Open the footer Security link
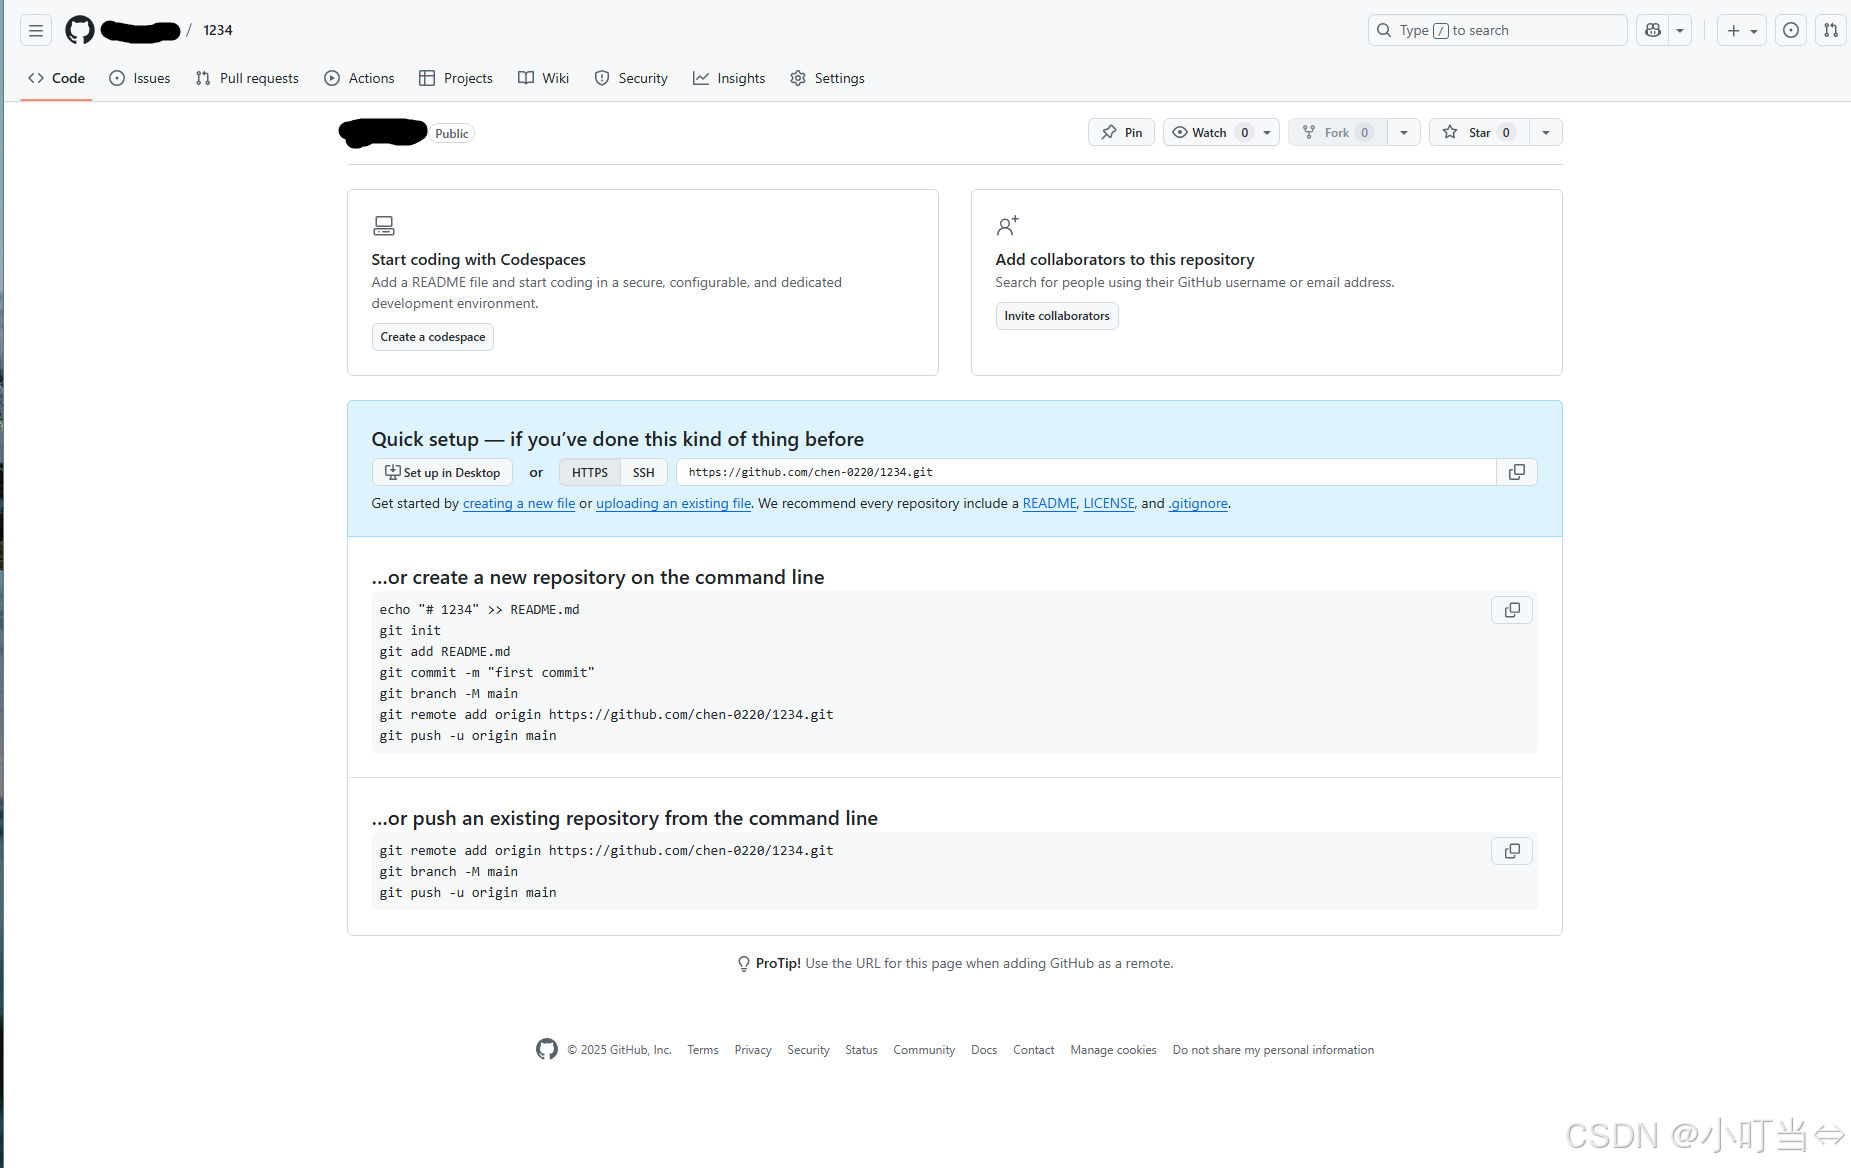This screenshot has height=1168, width=1851. [x=808, y=1050]
